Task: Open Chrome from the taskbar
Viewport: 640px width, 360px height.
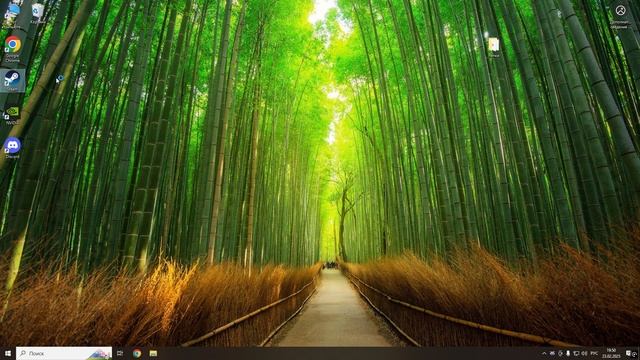Action: [137, 353]
